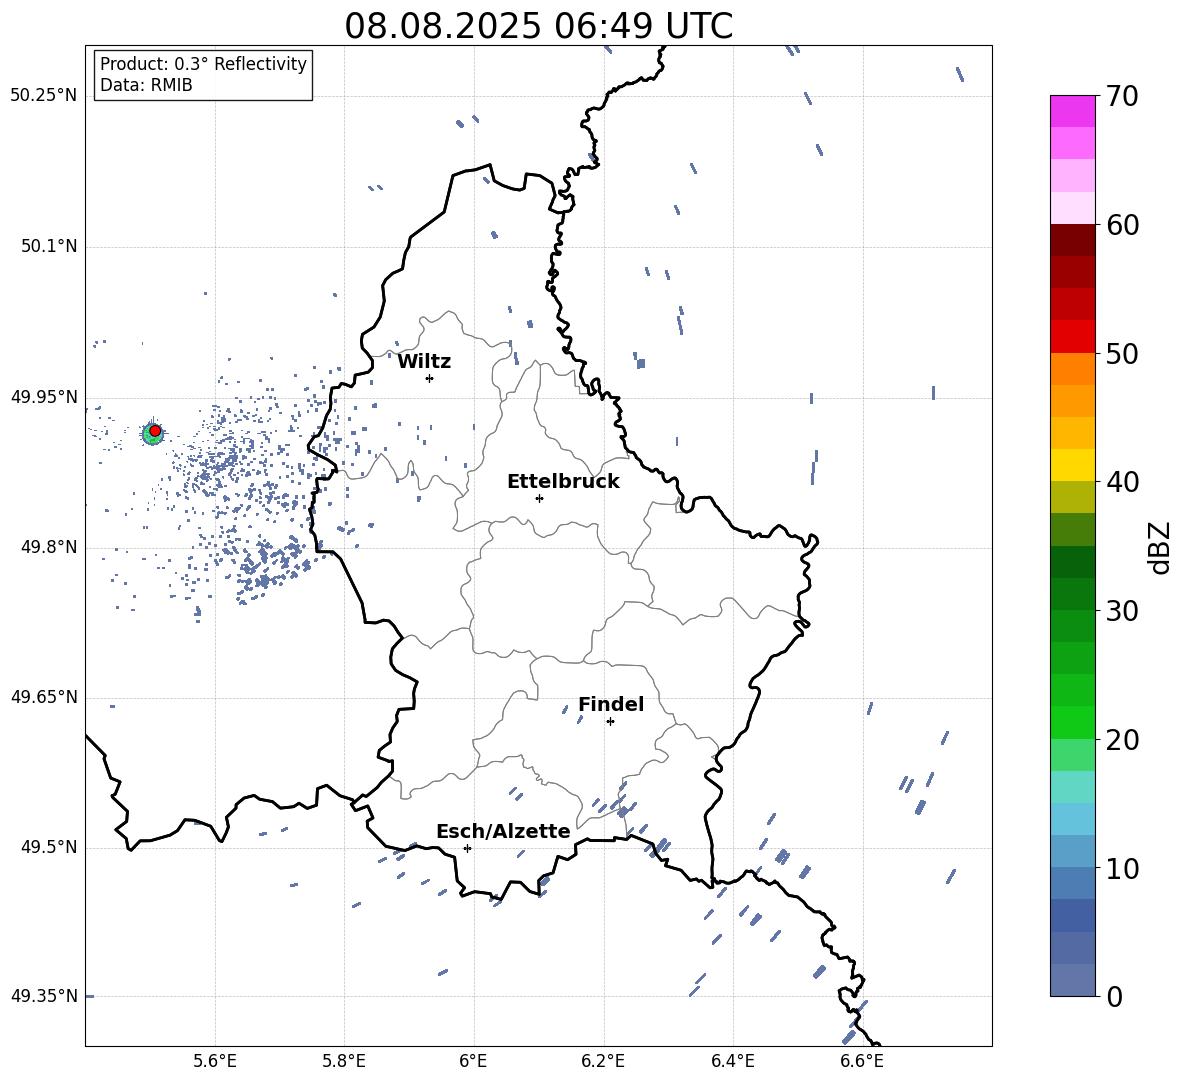Click the 6.2°E longitude label
1184x1081 pixels.
603,1061
